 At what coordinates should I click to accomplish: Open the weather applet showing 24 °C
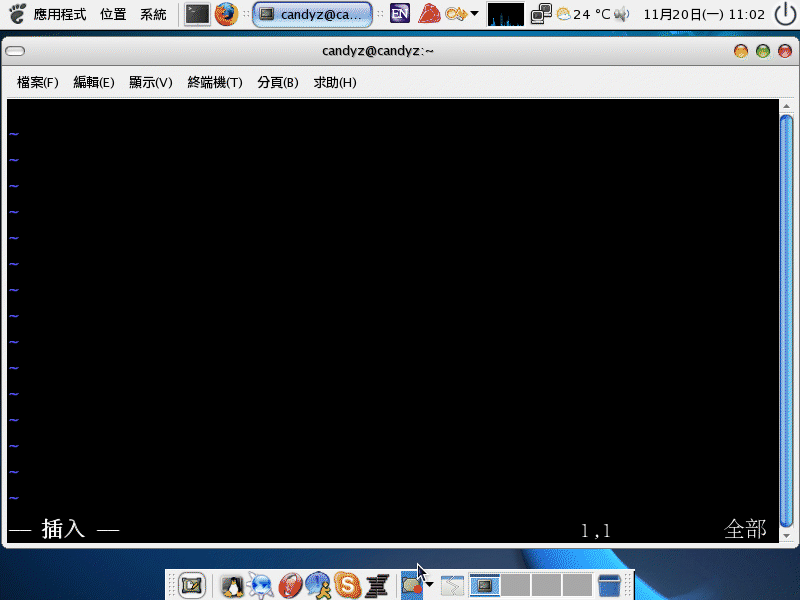coord(583,14)
